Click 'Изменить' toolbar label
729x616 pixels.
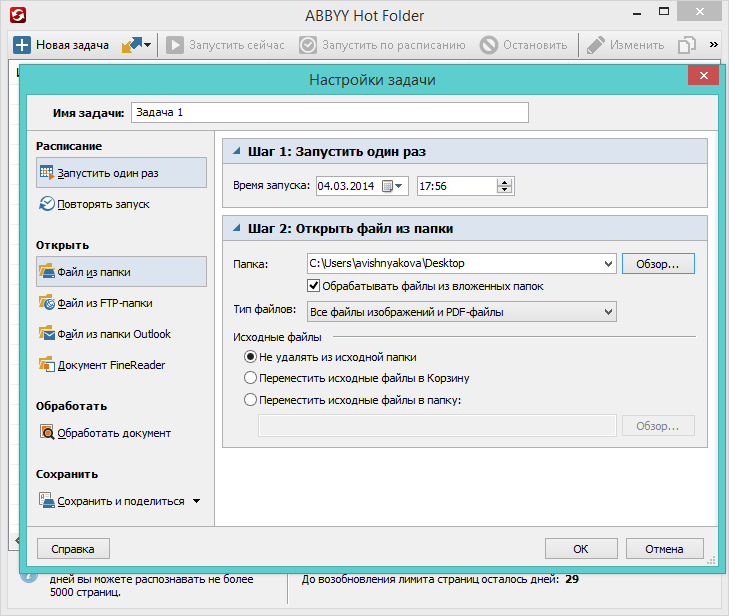(637, 45)
